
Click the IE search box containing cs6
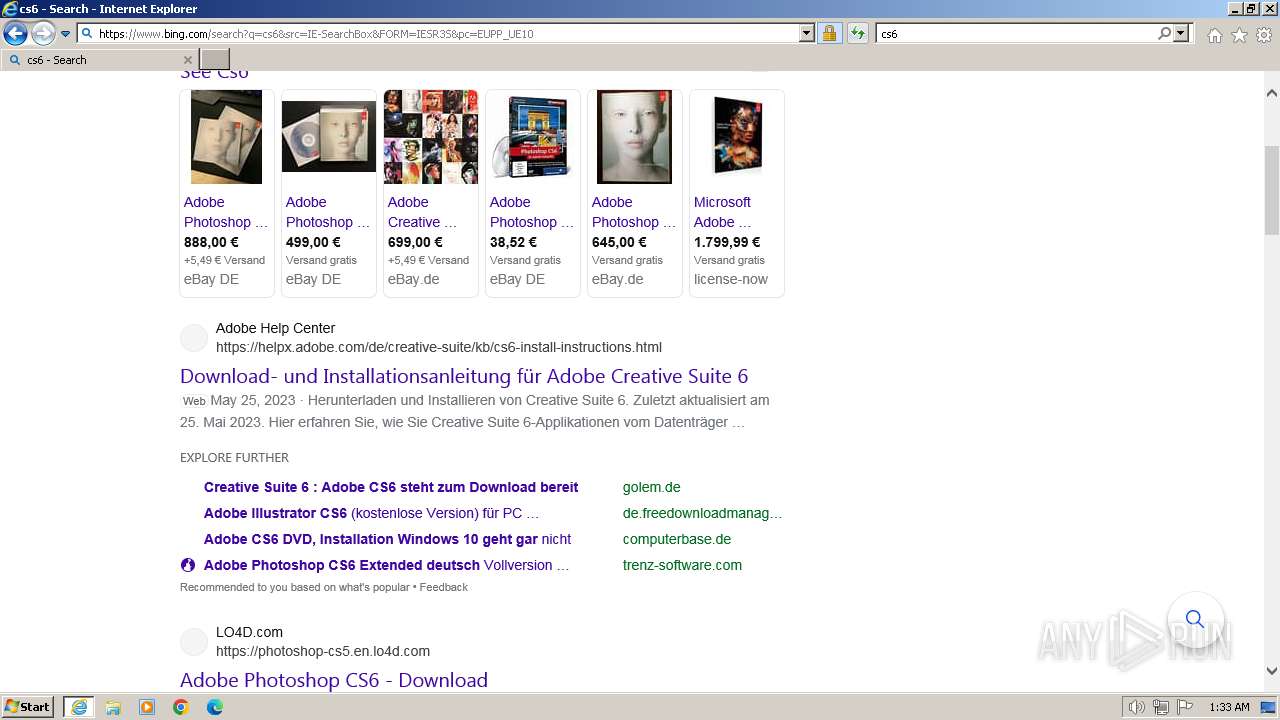1016,33
